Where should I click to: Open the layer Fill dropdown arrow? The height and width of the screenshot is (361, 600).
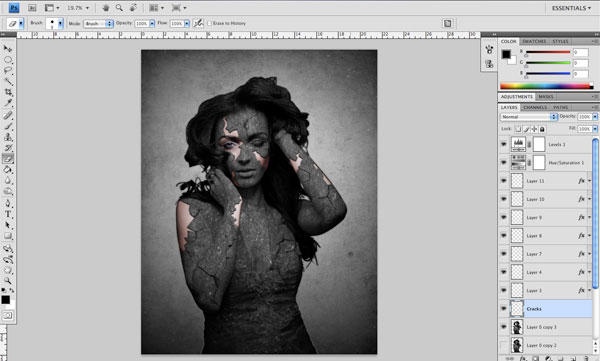pyautogui.click(x=595, y=129)
